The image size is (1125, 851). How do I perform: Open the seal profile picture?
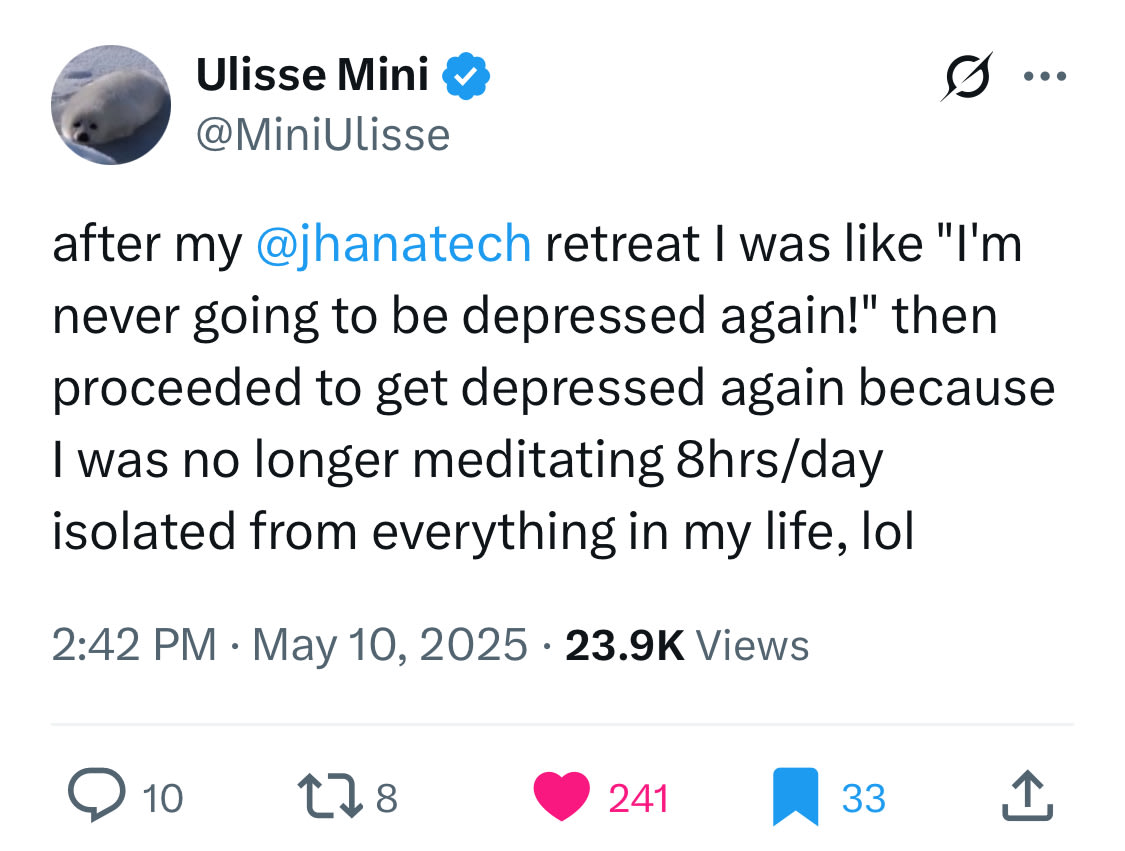pos(111,105)
